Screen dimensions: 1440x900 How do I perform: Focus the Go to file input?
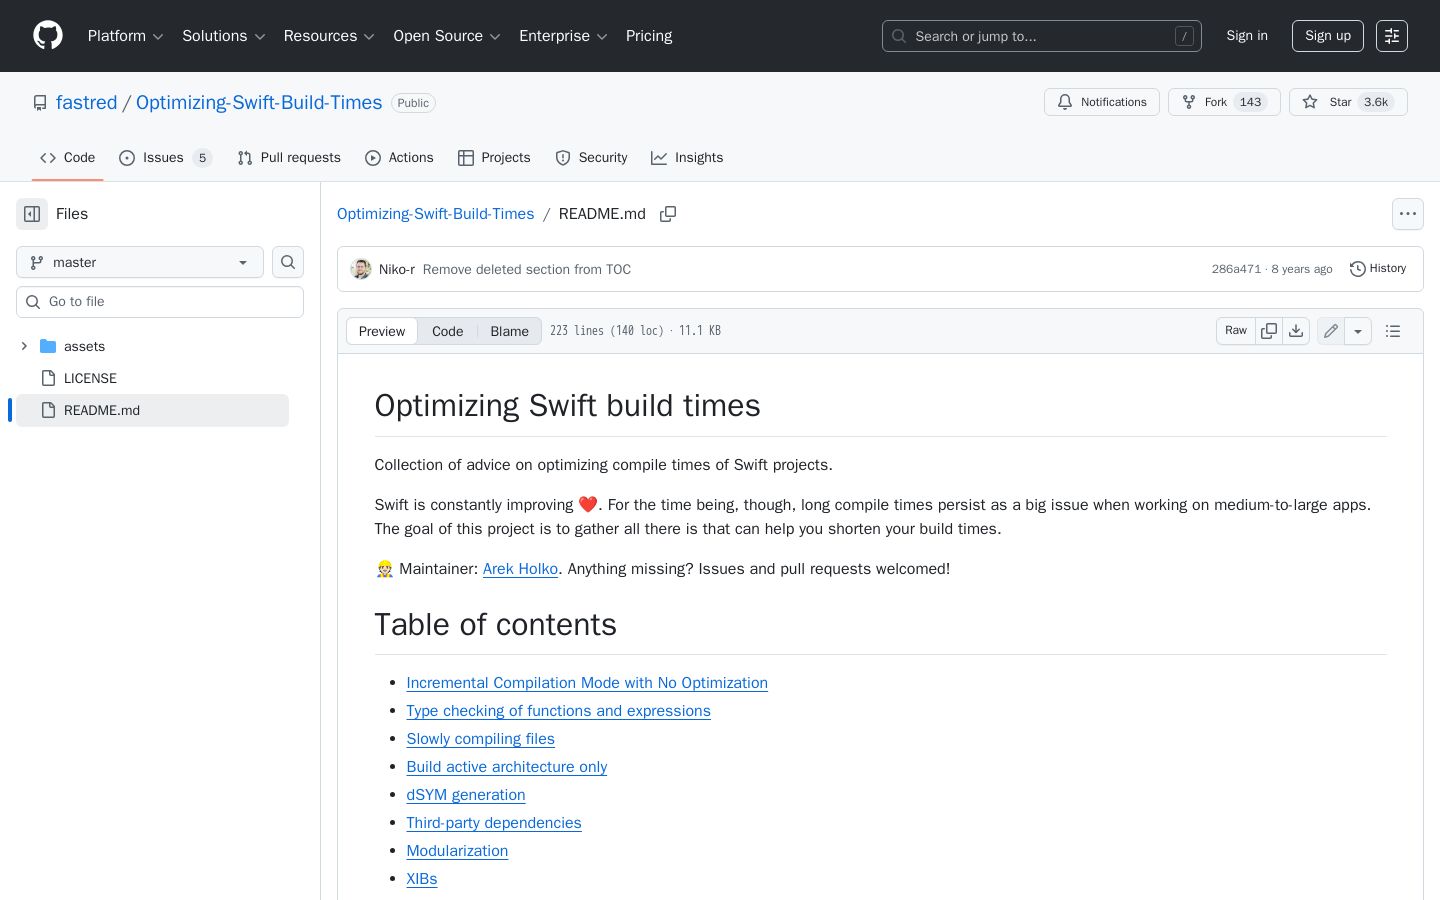[160, 302]
